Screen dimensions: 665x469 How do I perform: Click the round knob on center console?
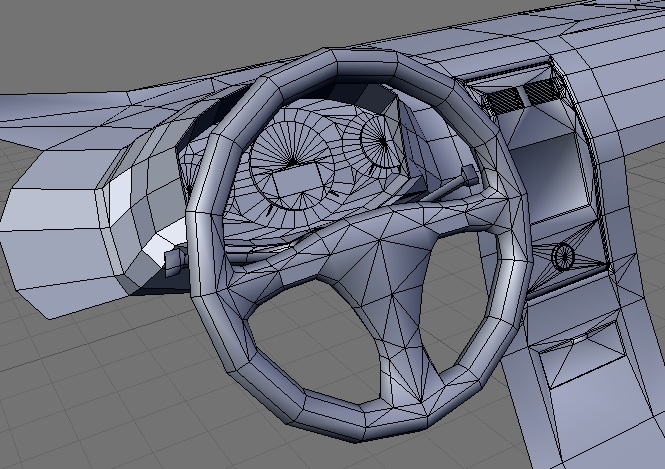[x=563, y=256]
